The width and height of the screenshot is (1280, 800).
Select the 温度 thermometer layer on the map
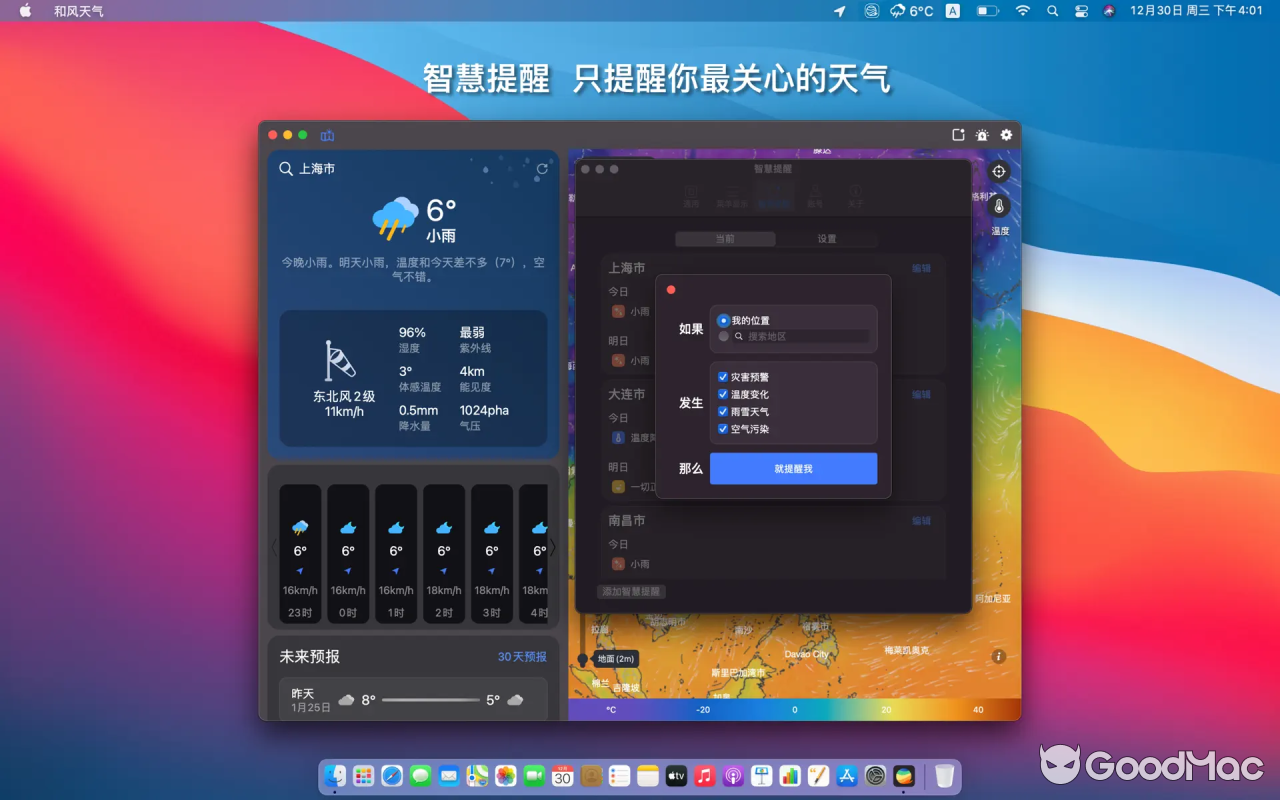pyautogui.click(x=997, y=207)
